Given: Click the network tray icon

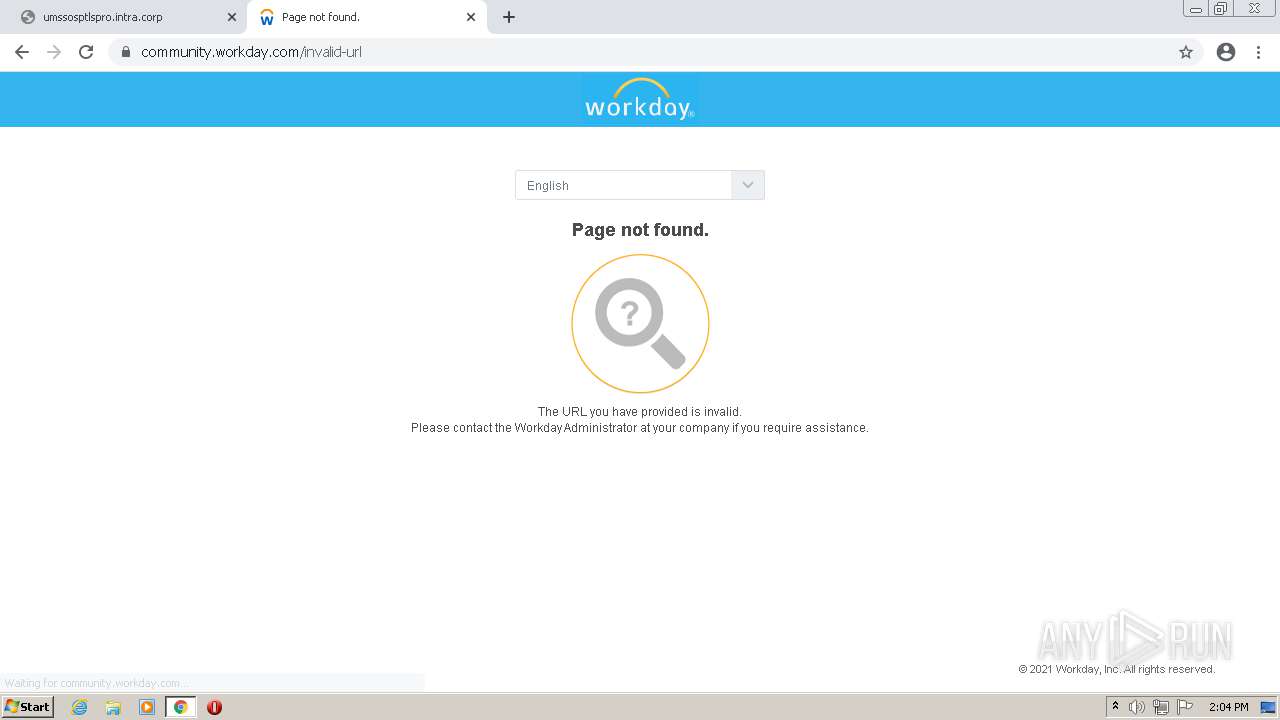Looking at the screenshot, I should (1161, 707).
